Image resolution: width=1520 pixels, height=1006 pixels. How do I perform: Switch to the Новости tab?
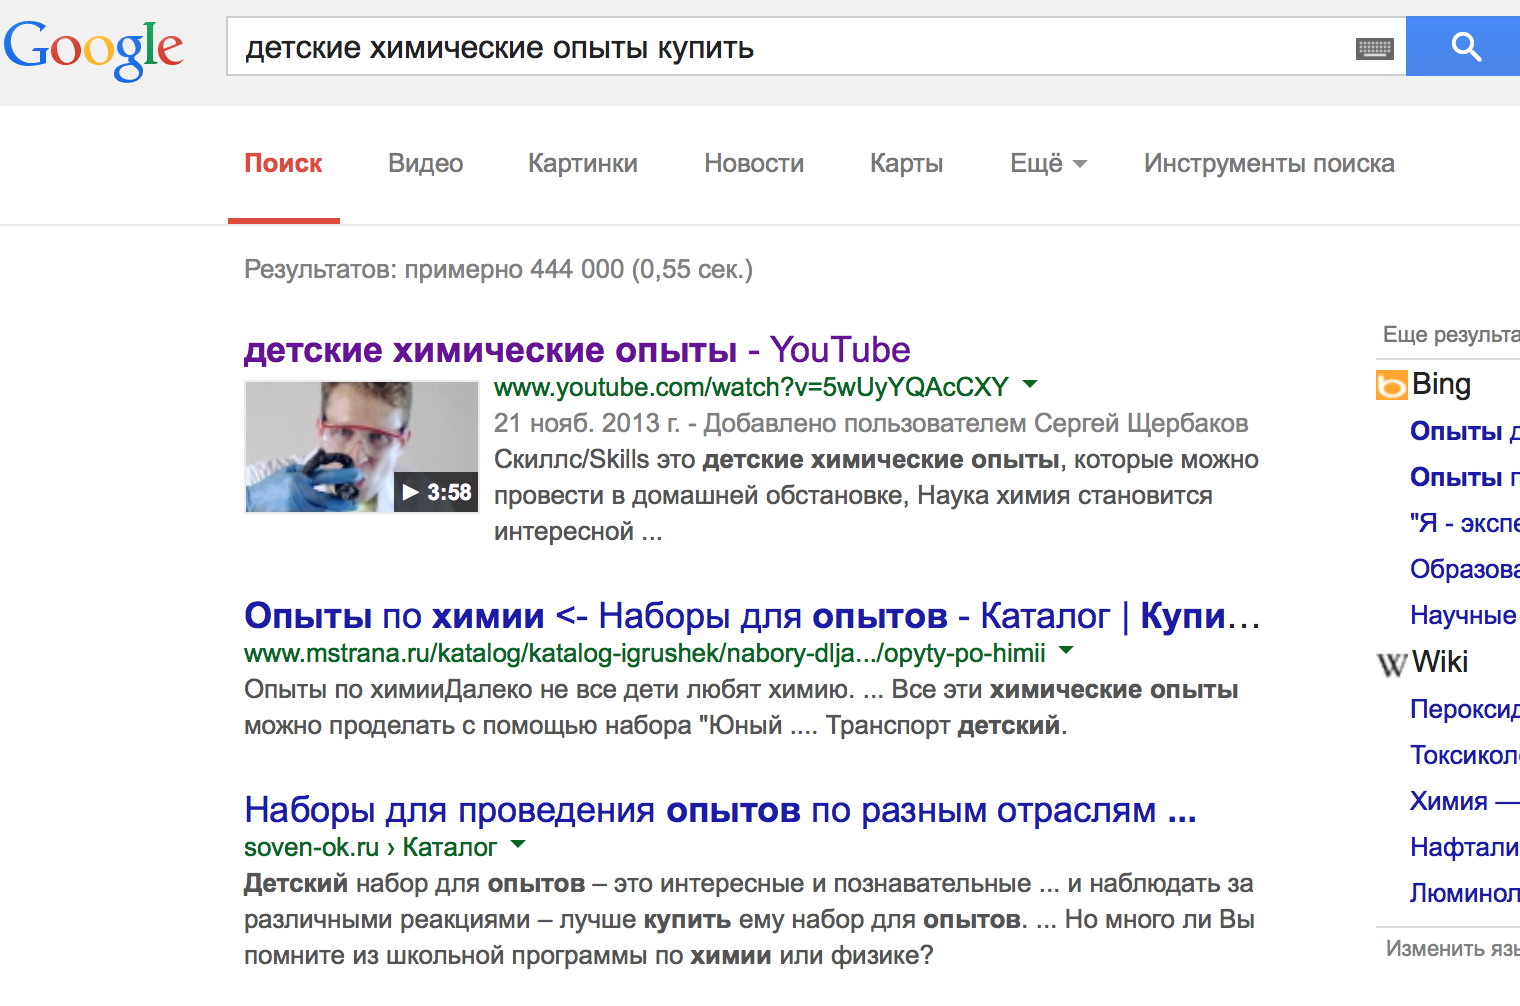point(754,163)
